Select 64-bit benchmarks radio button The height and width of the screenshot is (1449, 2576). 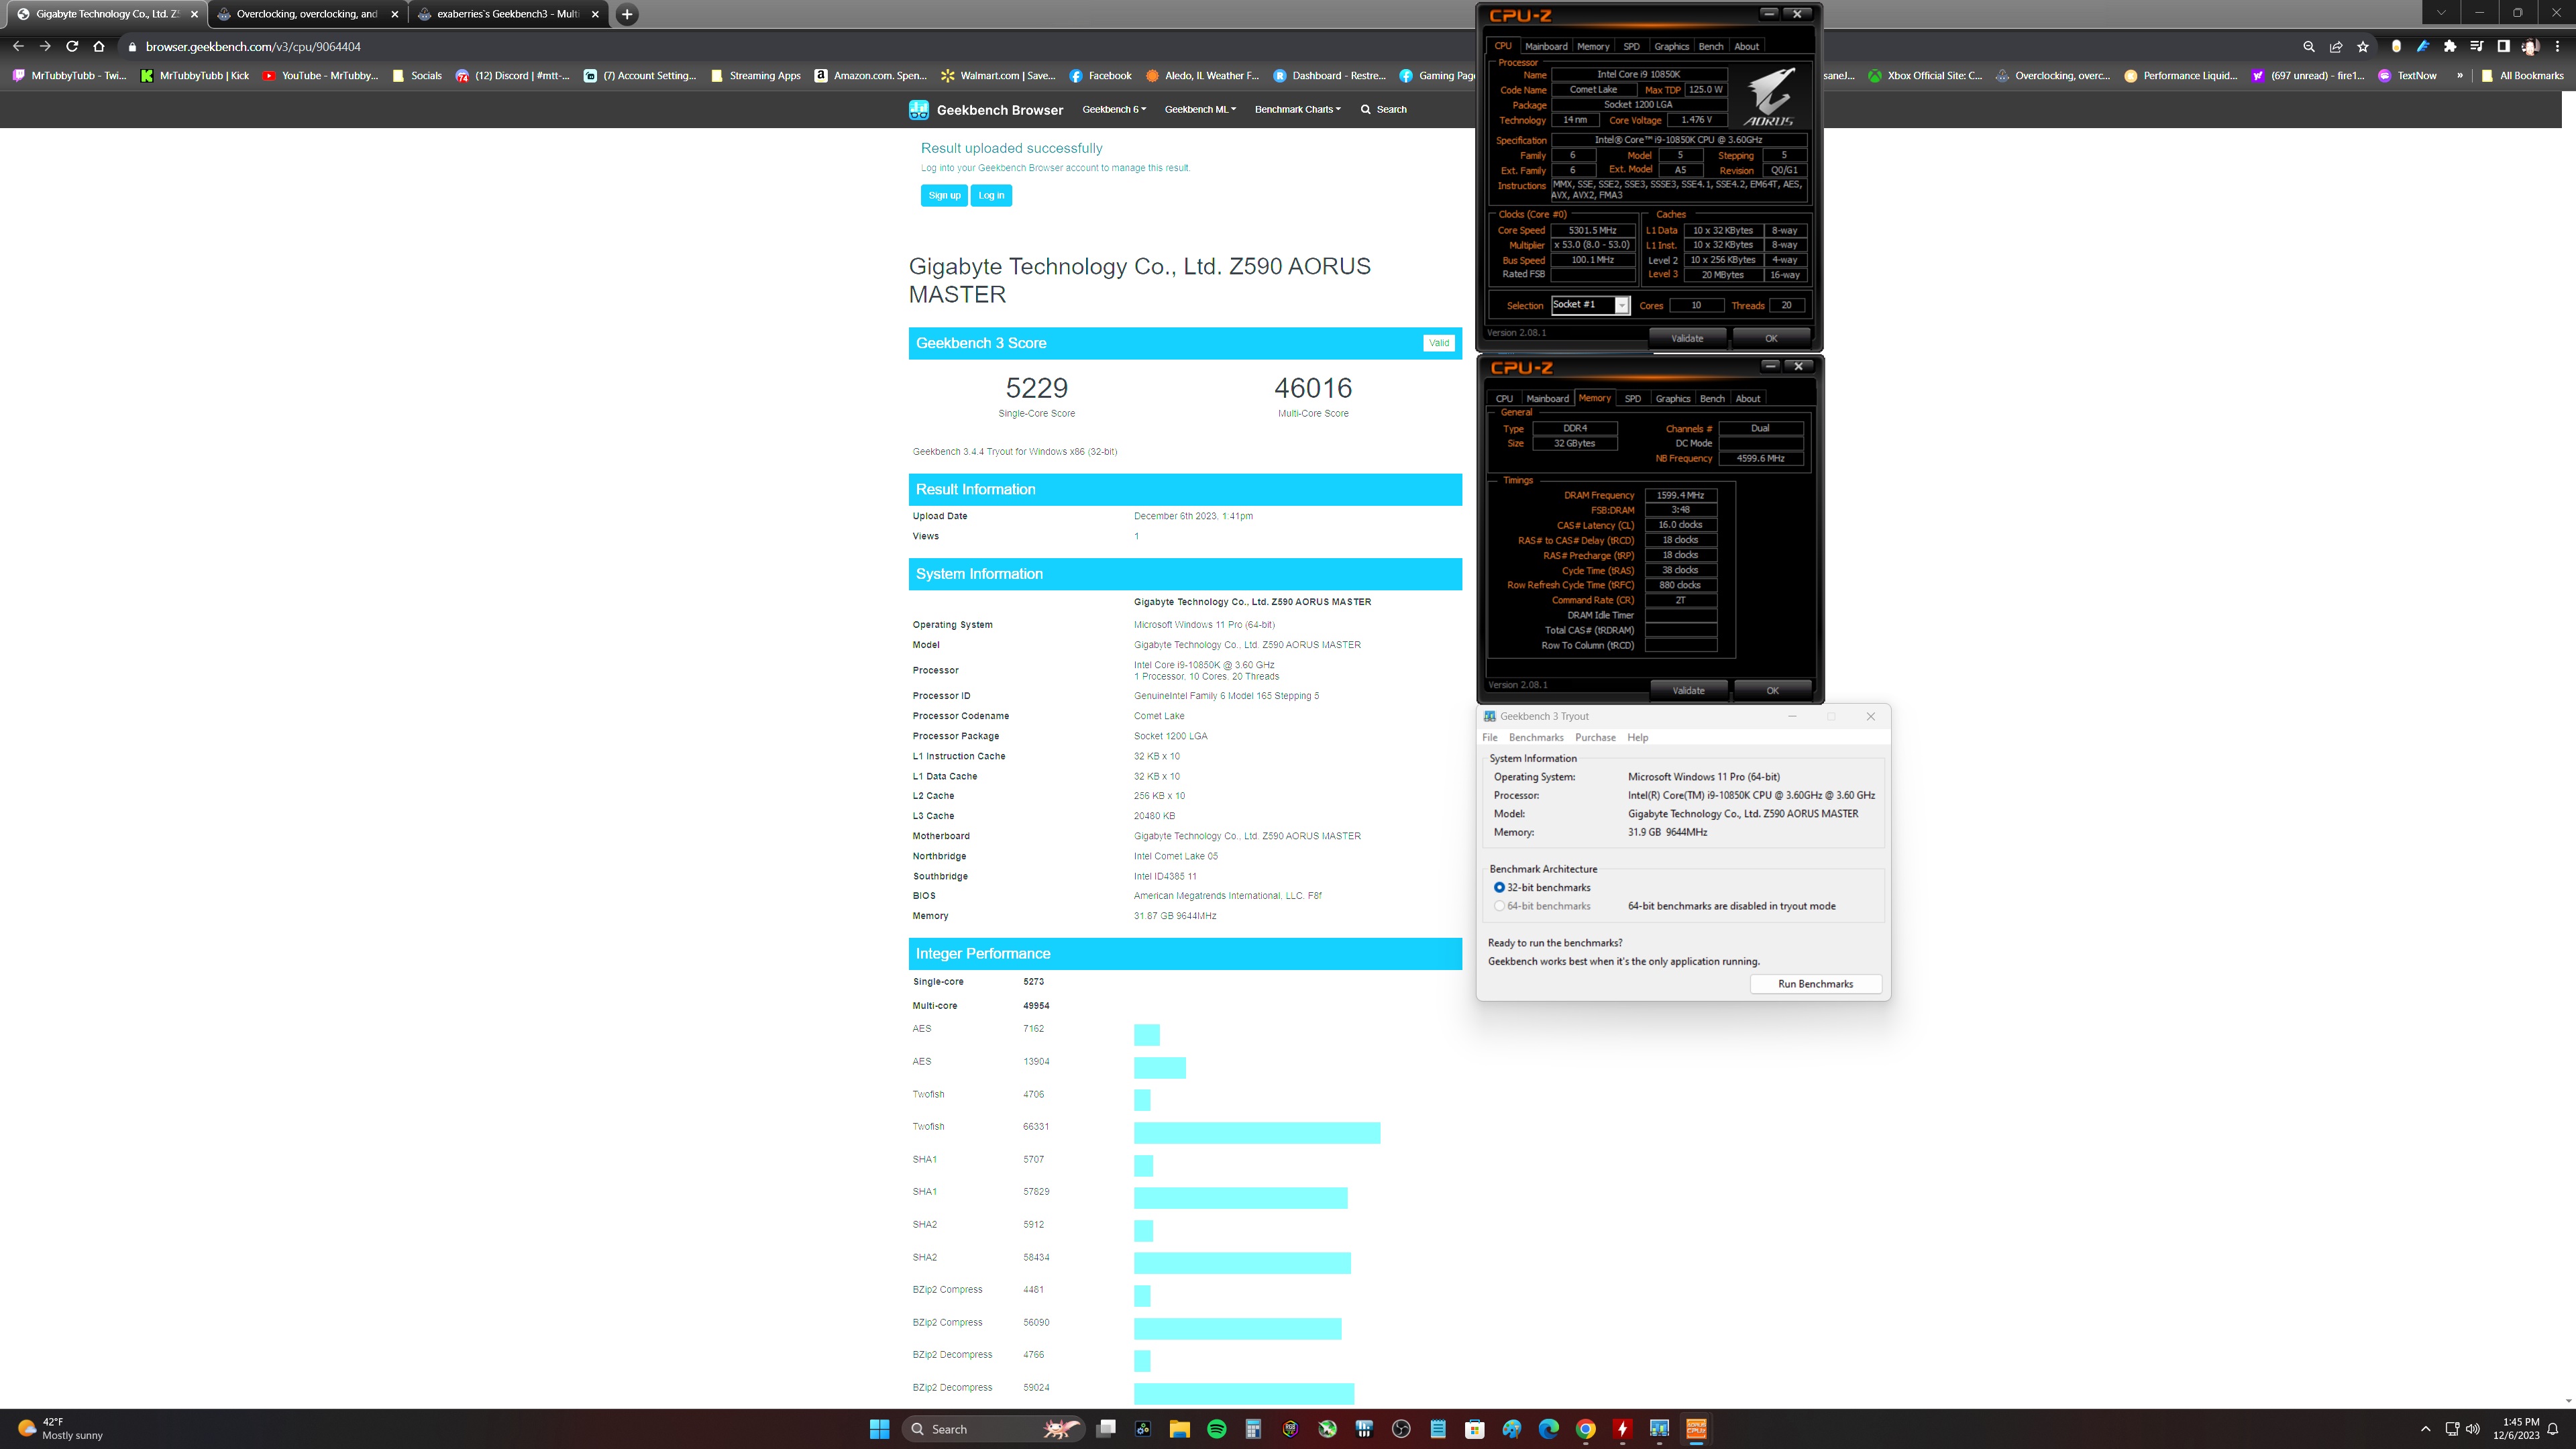1499,907
